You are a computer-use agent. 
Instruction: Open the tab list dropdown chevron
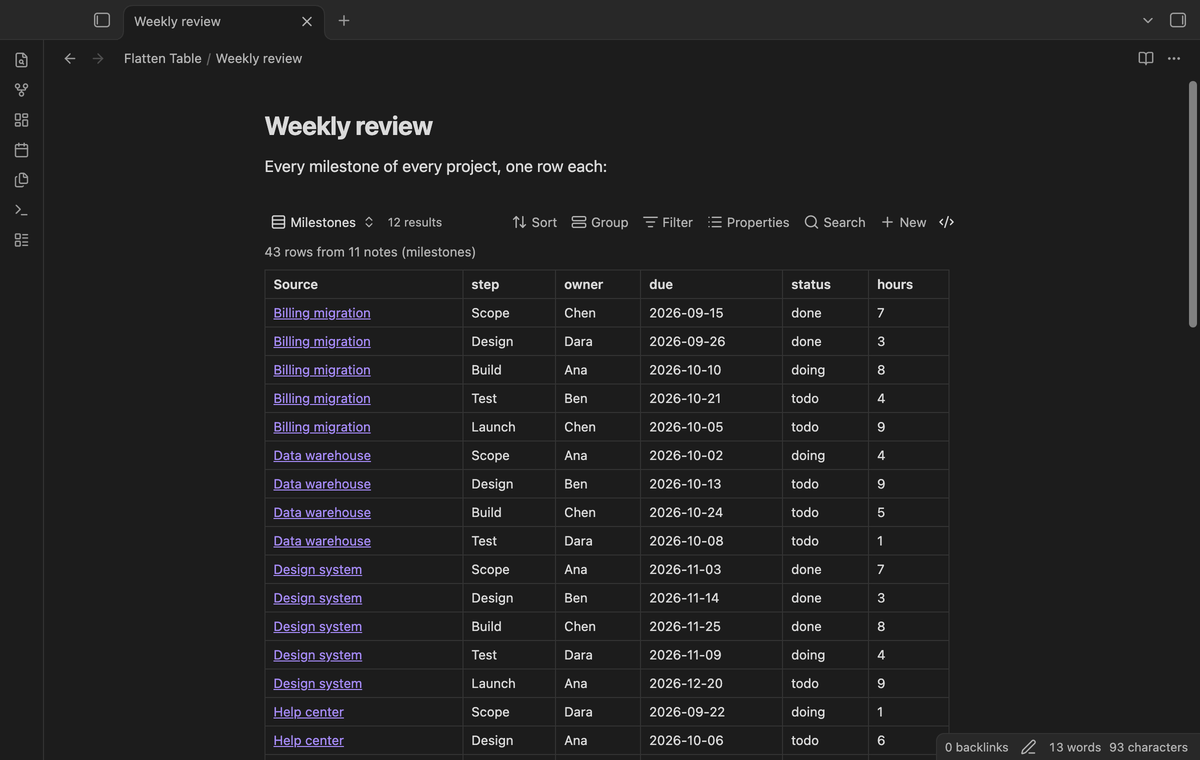pos(1148,20)
